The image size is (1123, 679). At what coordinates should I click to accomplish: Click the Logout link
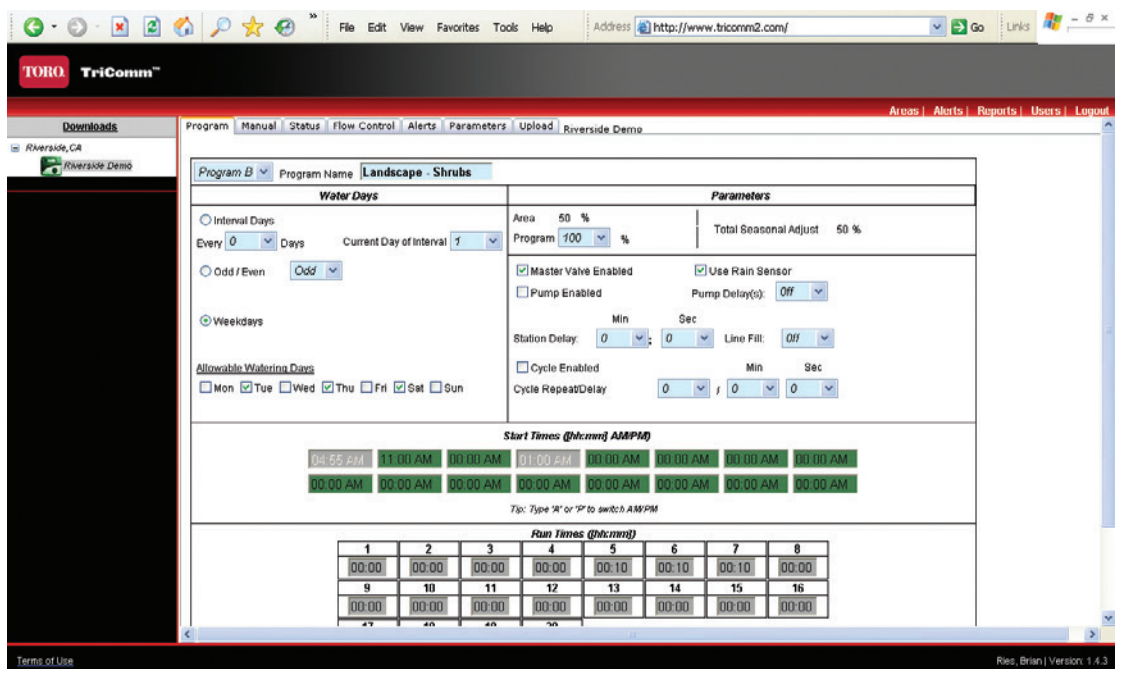point(1091,110)
